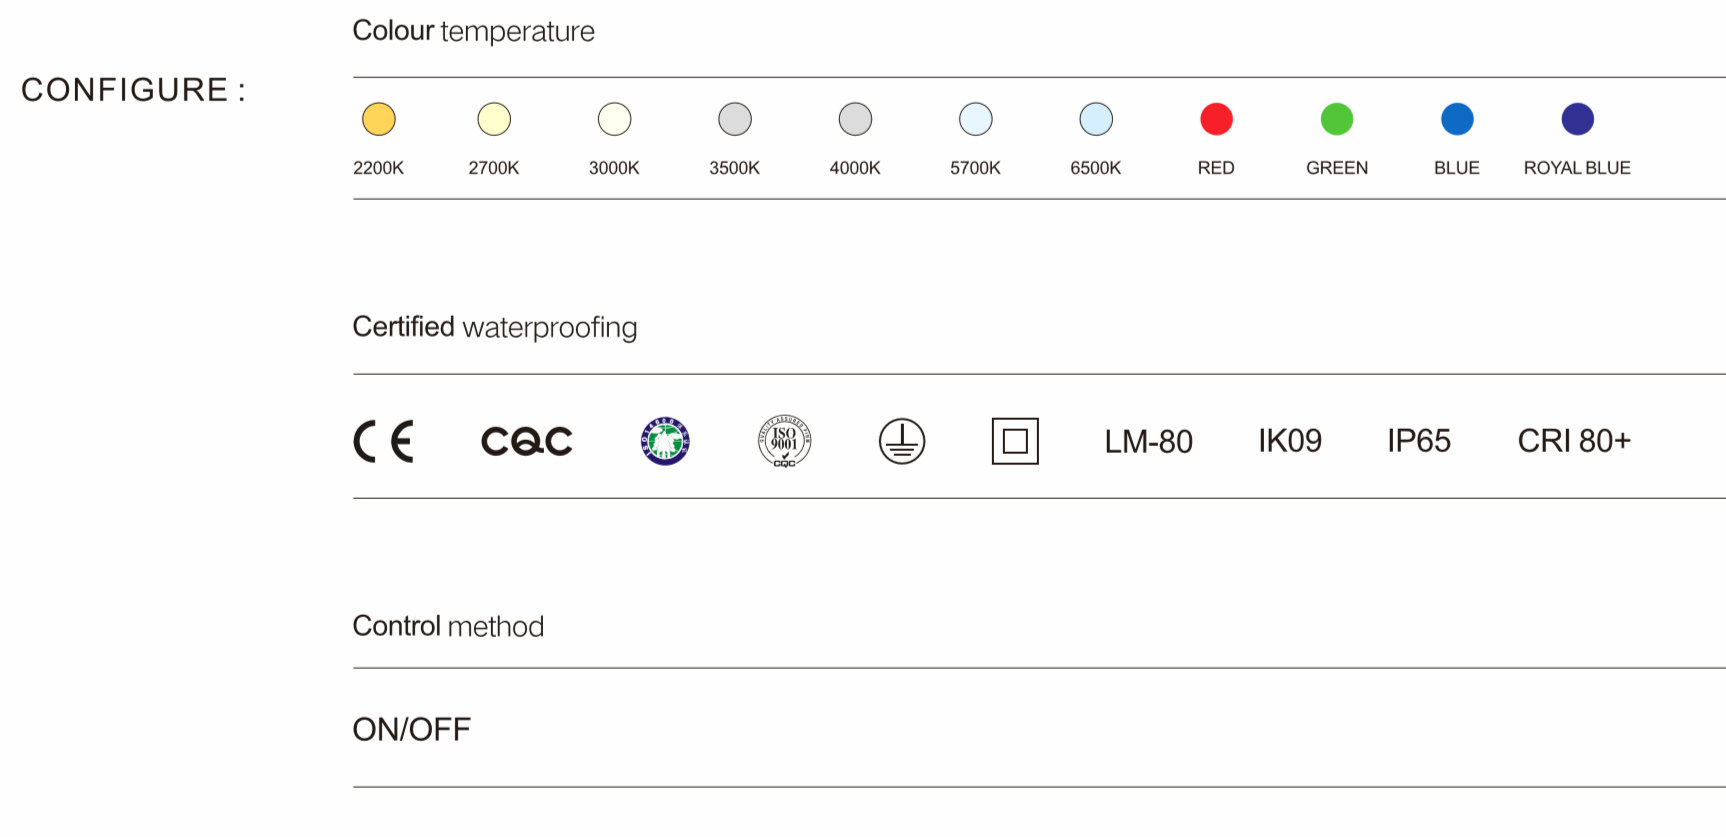Select the 3500K grey swatch
The height and width of the screenshot is (837, 1726).
735,119
